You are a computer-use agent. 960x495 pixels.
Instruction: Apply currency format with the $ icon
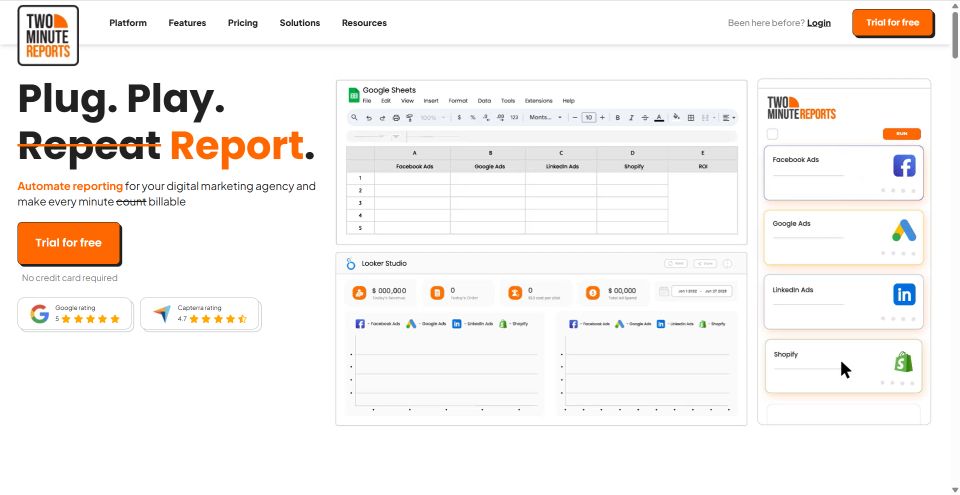click(x=459, y=118)
